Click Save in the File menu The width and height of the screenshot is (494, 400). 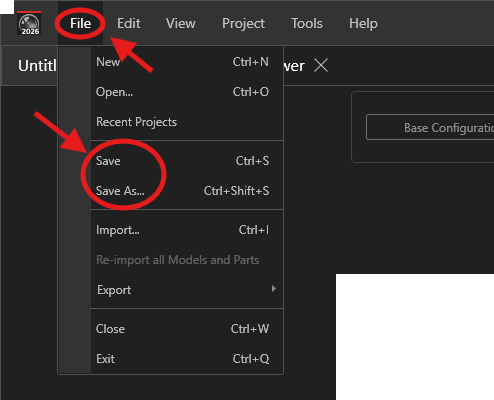pos(187,161)
